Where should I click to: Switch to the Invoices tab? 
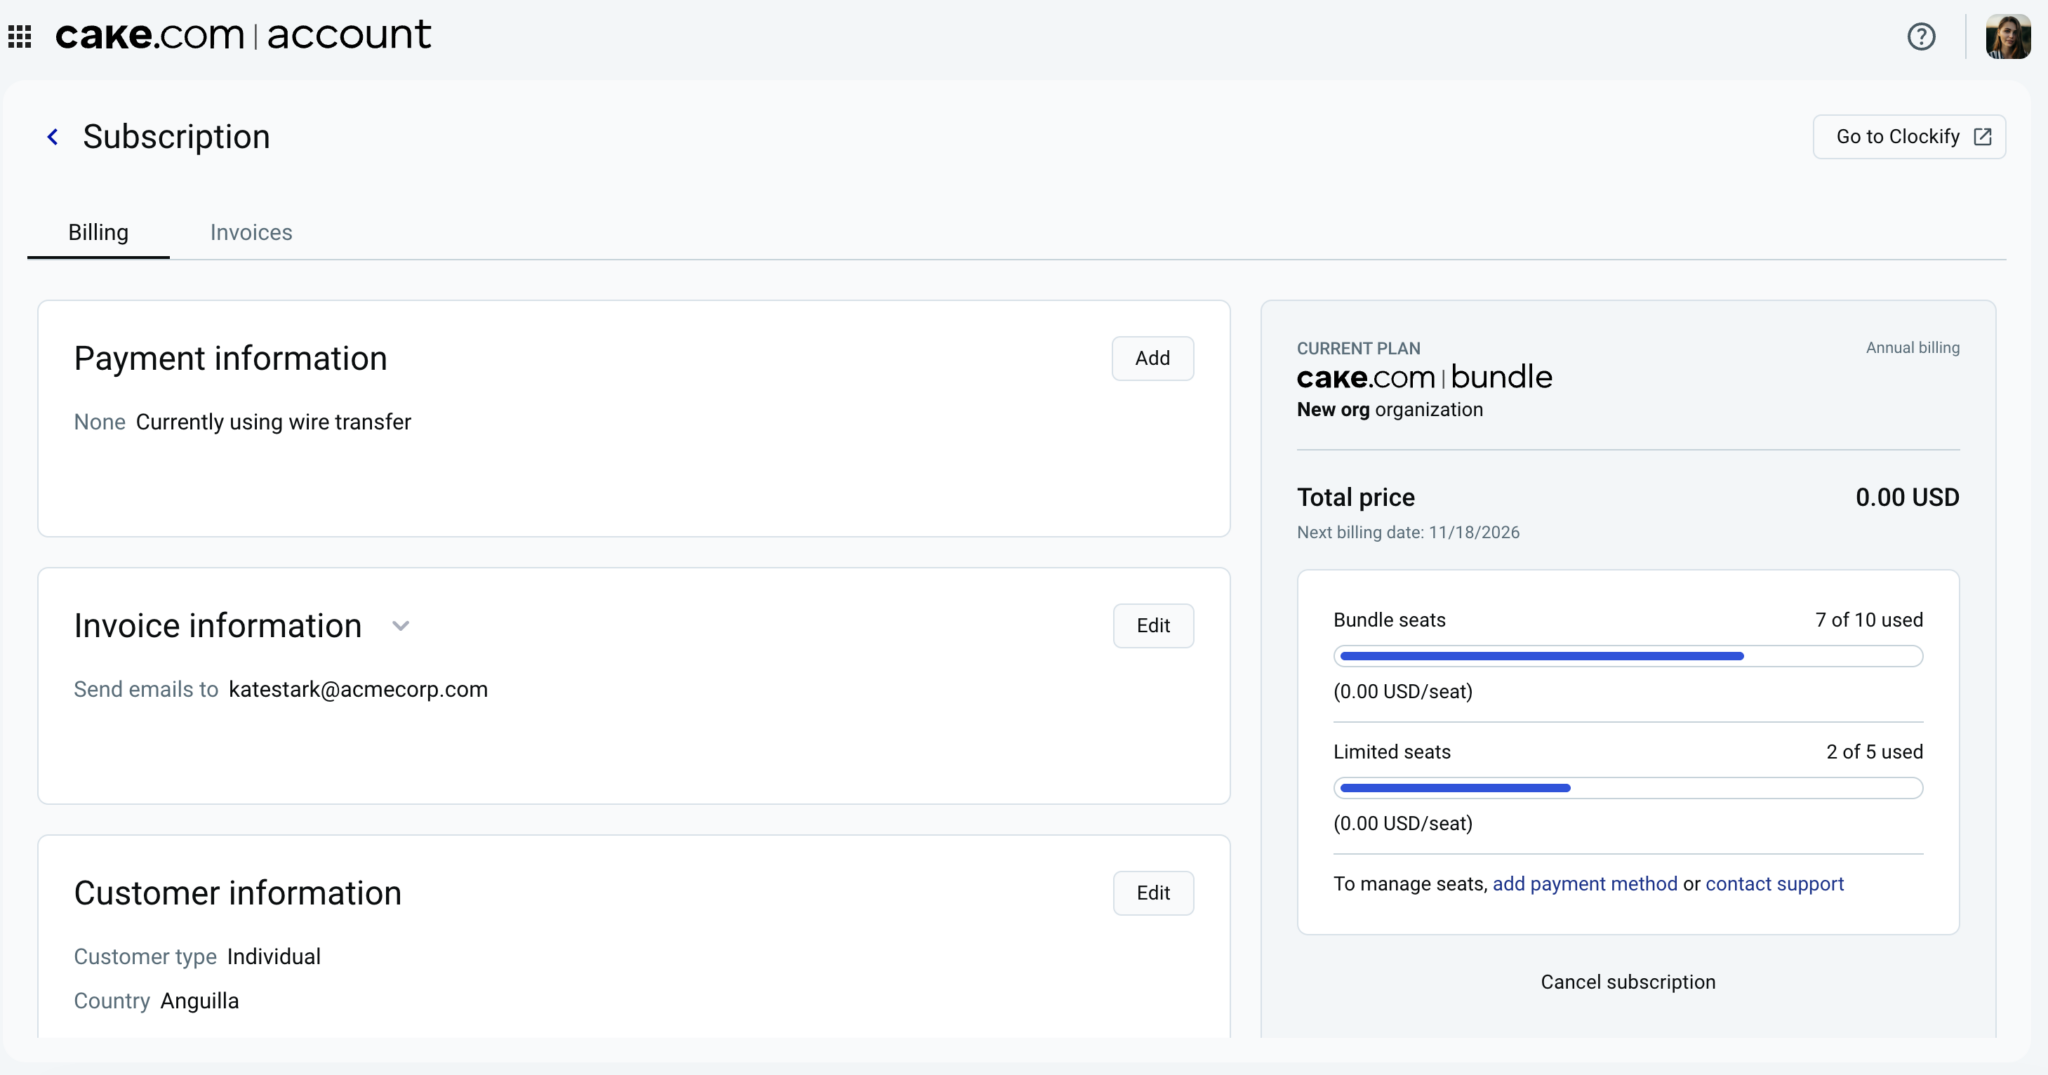pos(251,233)
